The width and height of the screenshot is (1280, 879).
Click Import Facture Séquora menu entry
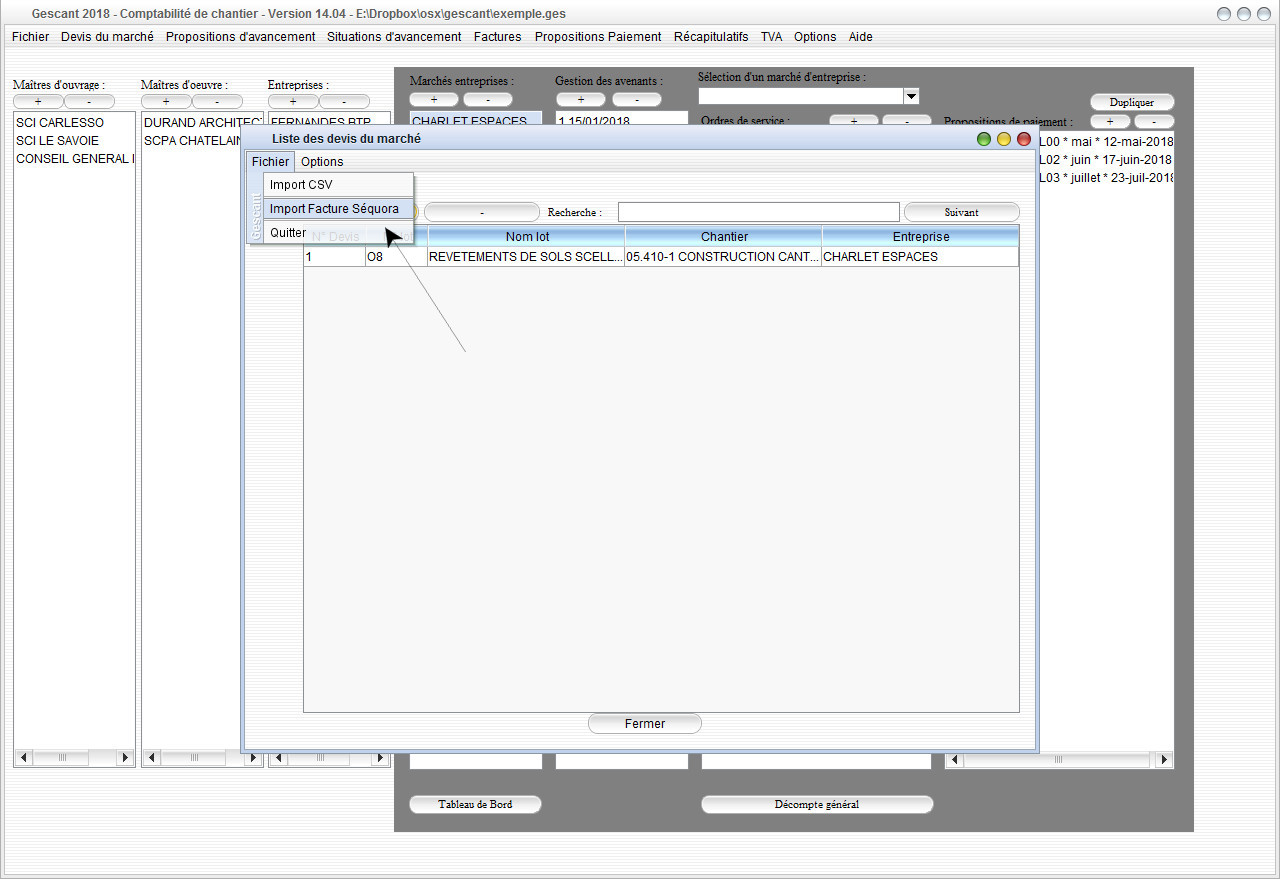[x=334, y=209]
